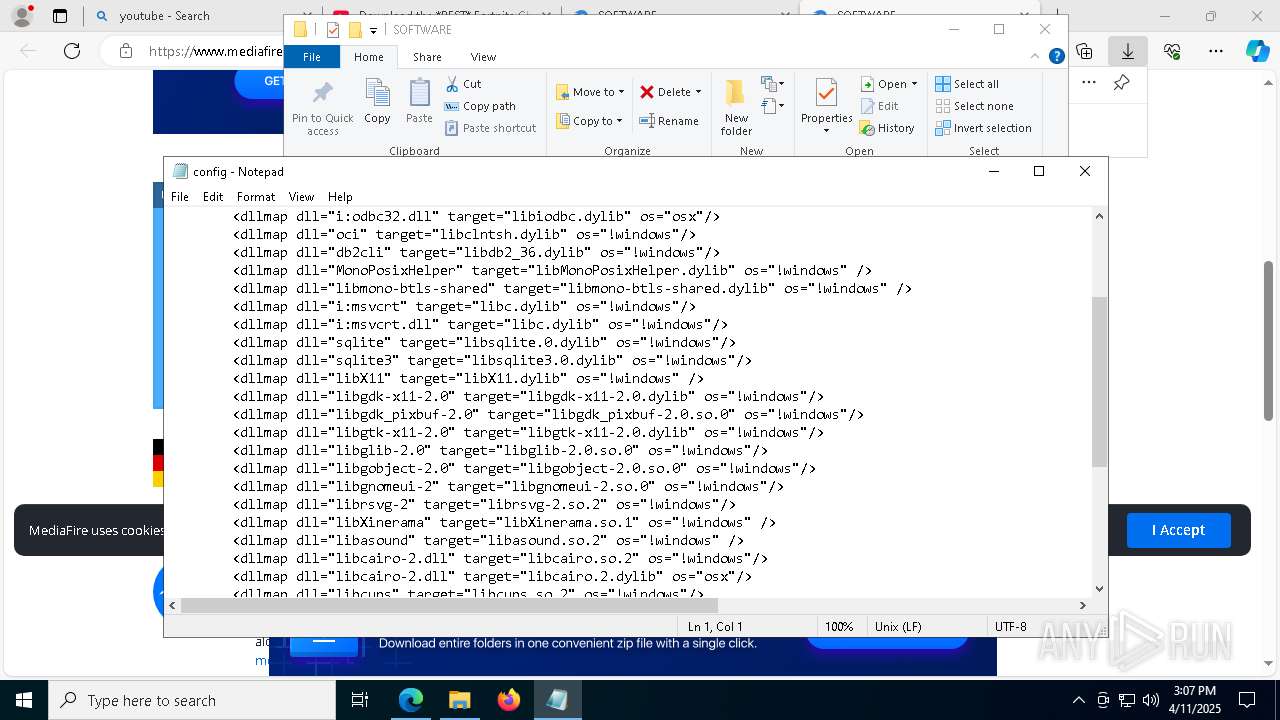Click the Copy icon in Explorer ribbon
Viewport: 1280px width, 720px height.
point(377,101)
